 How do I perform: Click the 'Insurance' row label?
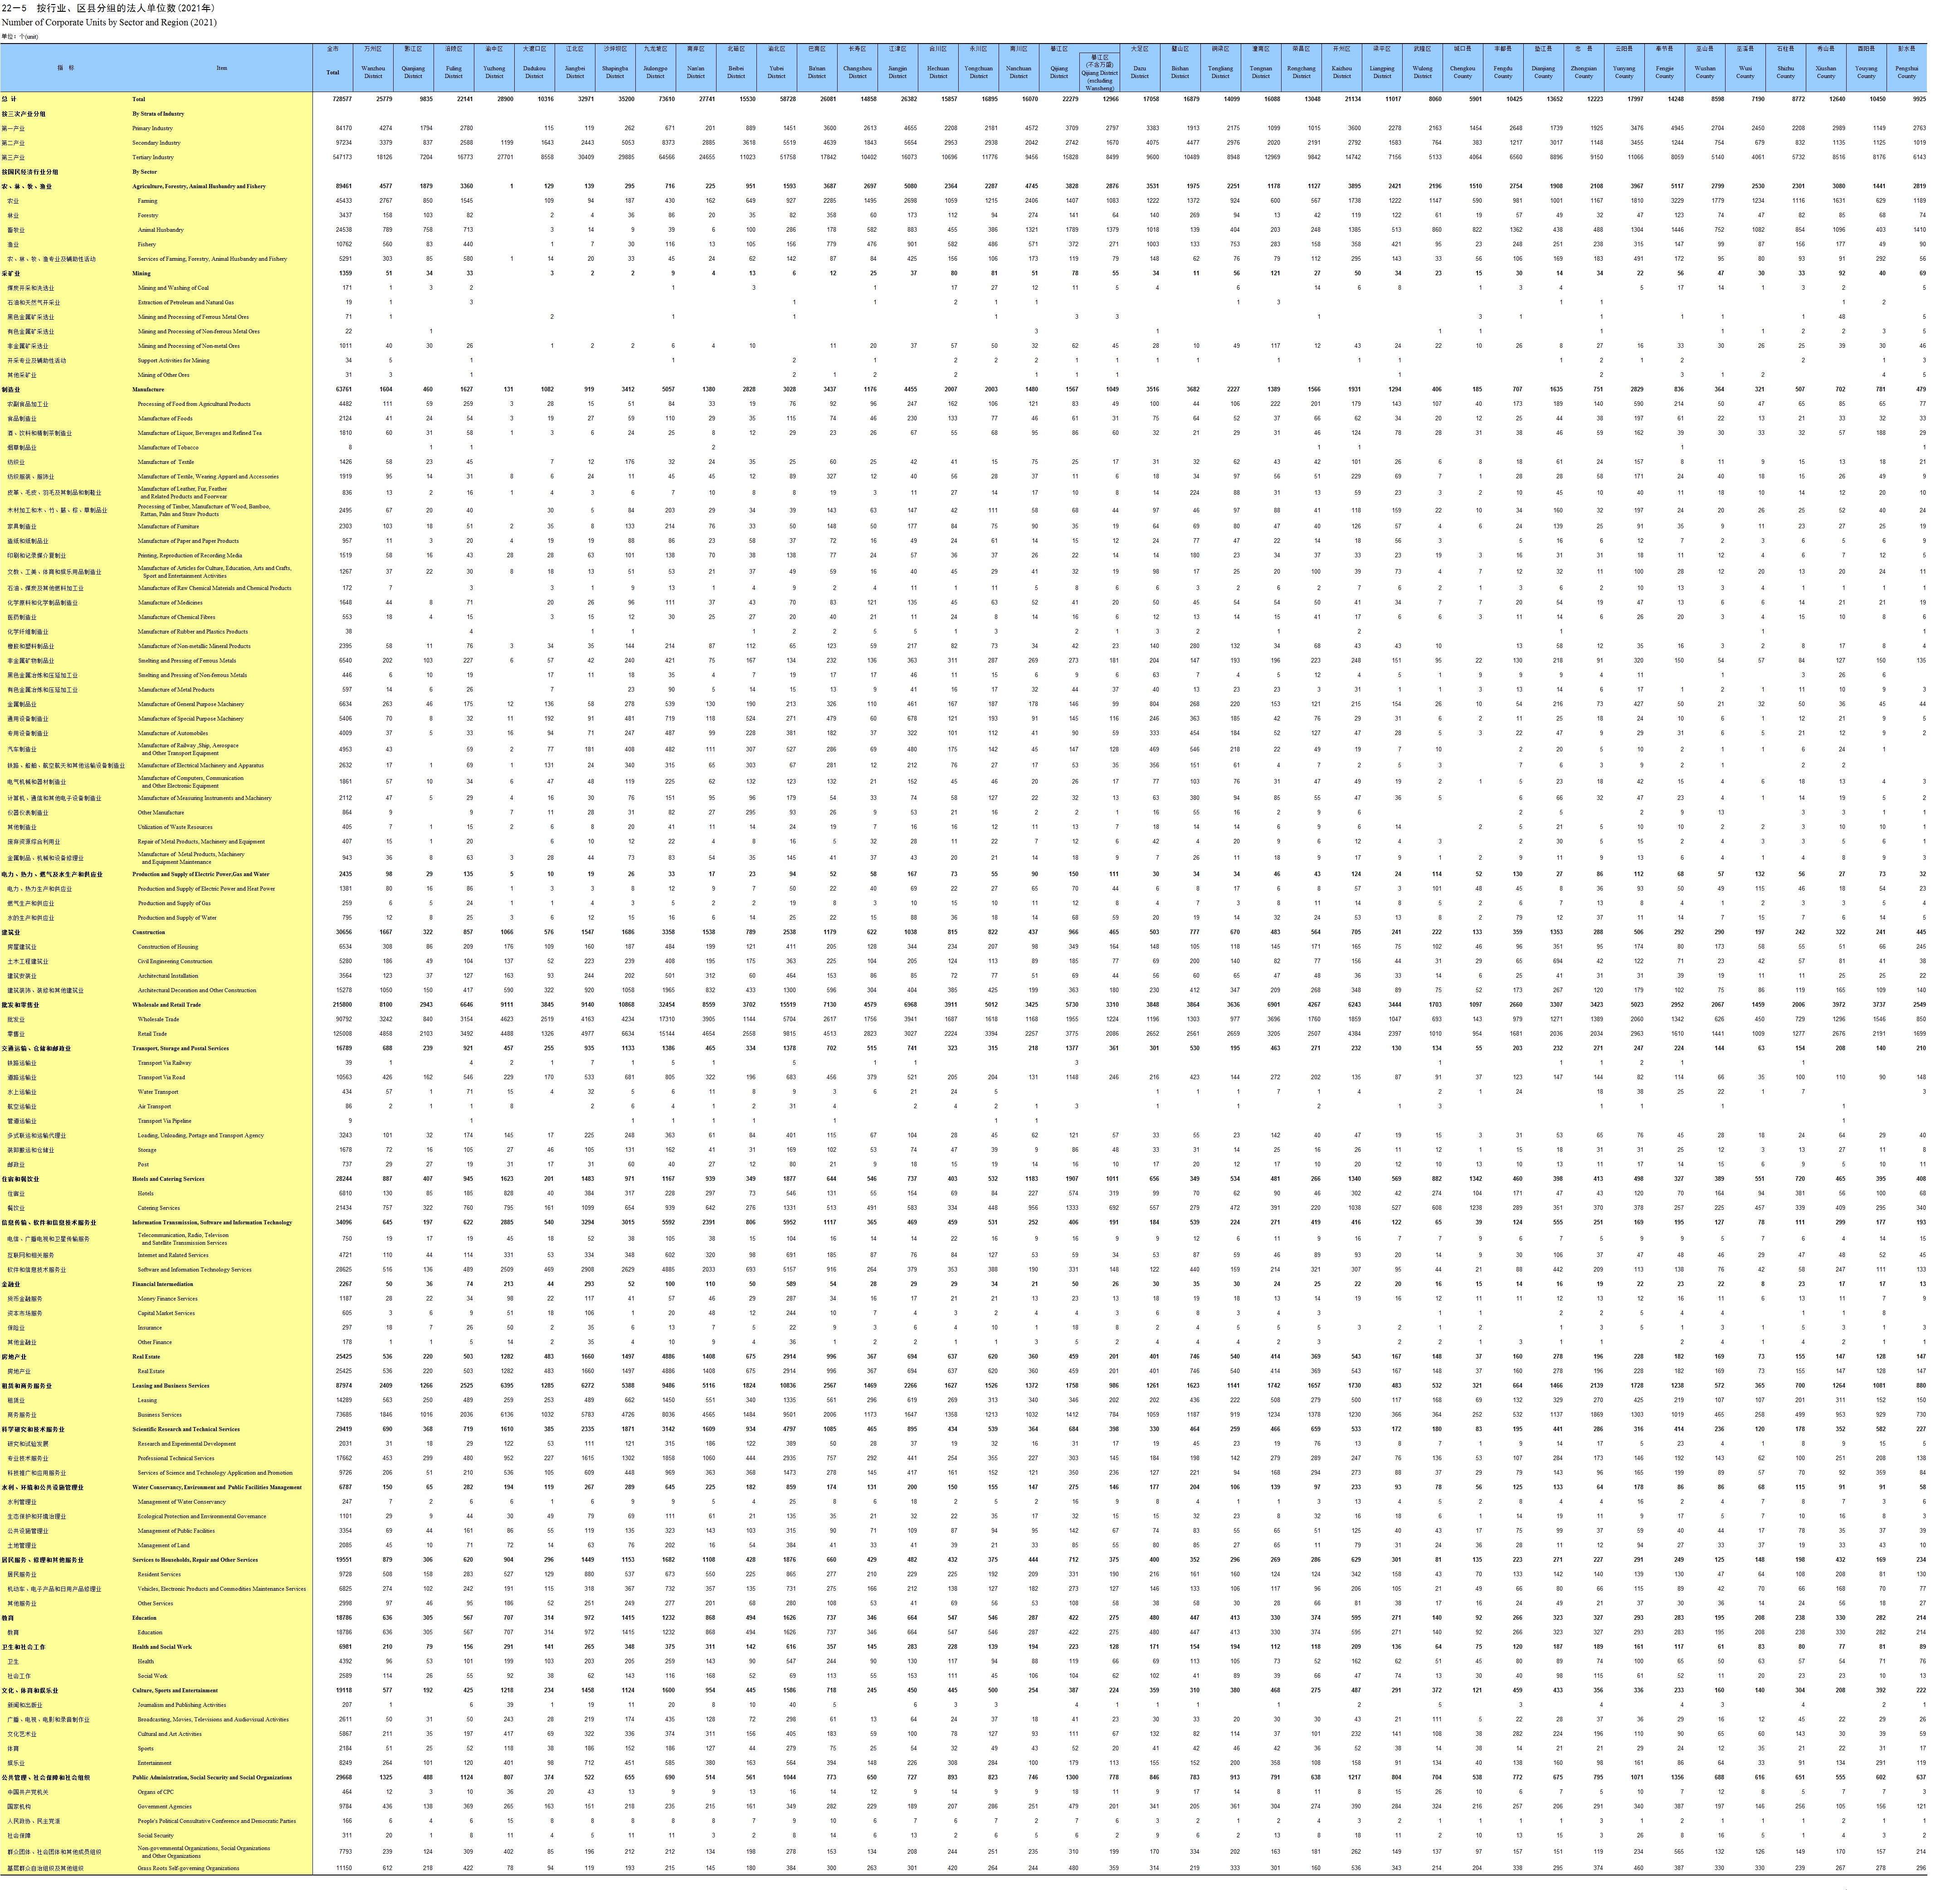149,1328
